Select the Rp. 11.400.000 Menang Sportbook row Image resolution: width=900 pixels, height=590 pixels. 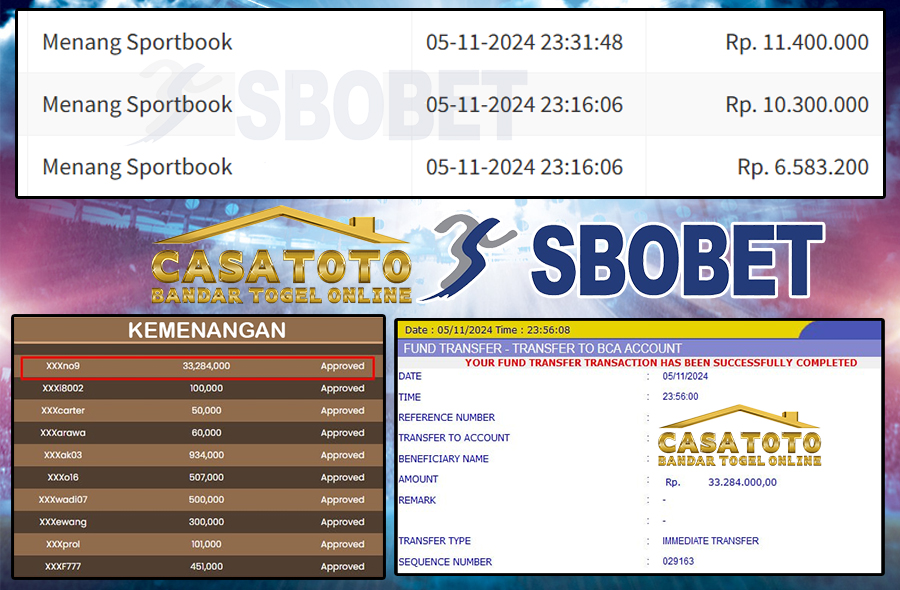pos(450,42)
